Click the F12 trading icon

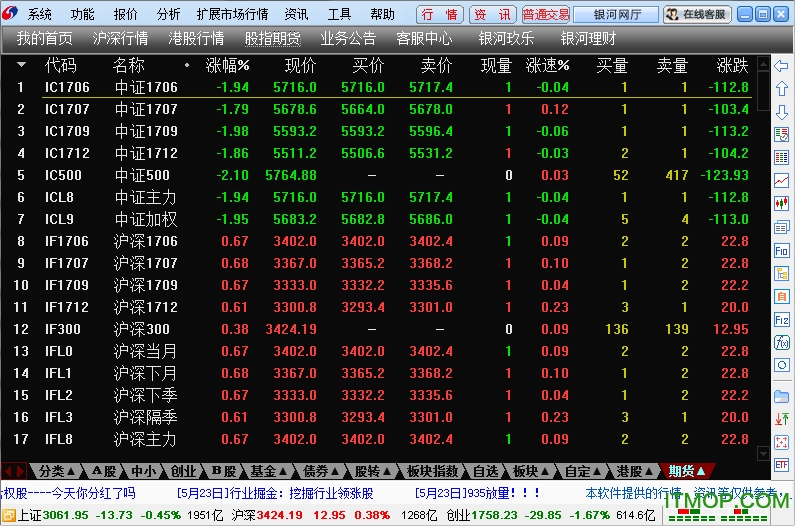[781, 320]
